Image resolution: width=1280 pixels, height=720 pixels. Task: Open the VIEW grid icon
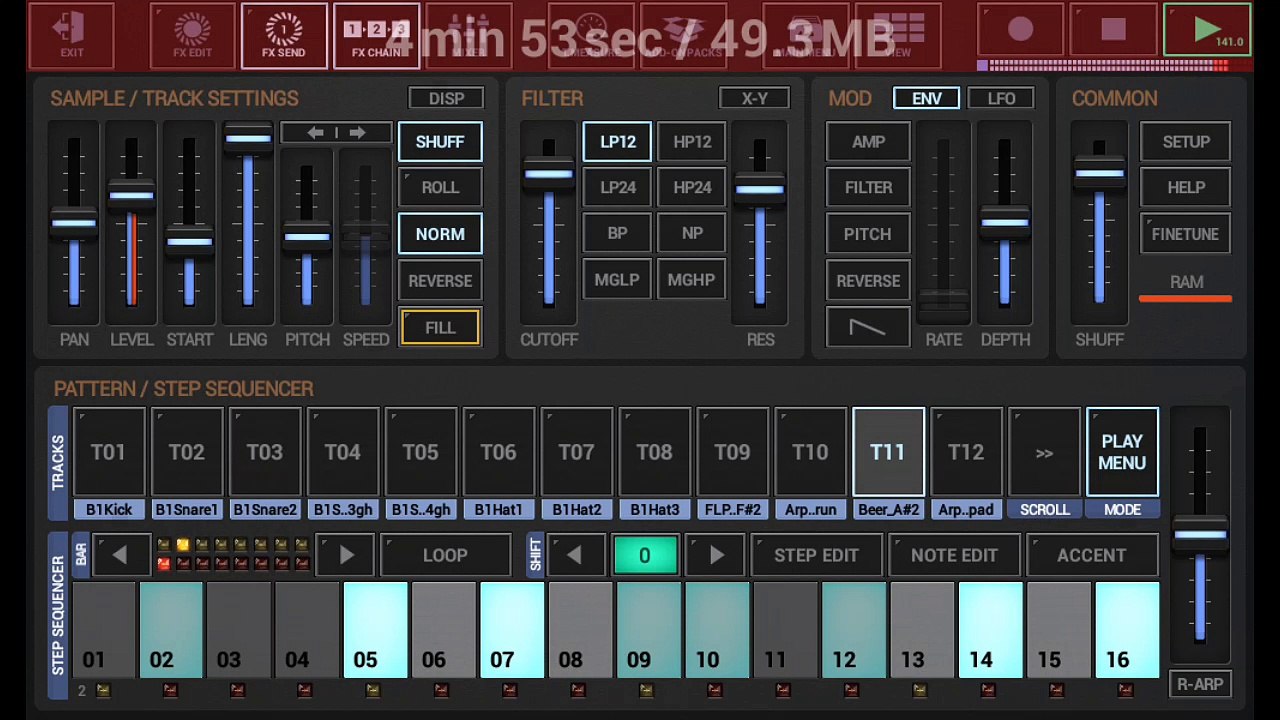[x=897, y=36]
